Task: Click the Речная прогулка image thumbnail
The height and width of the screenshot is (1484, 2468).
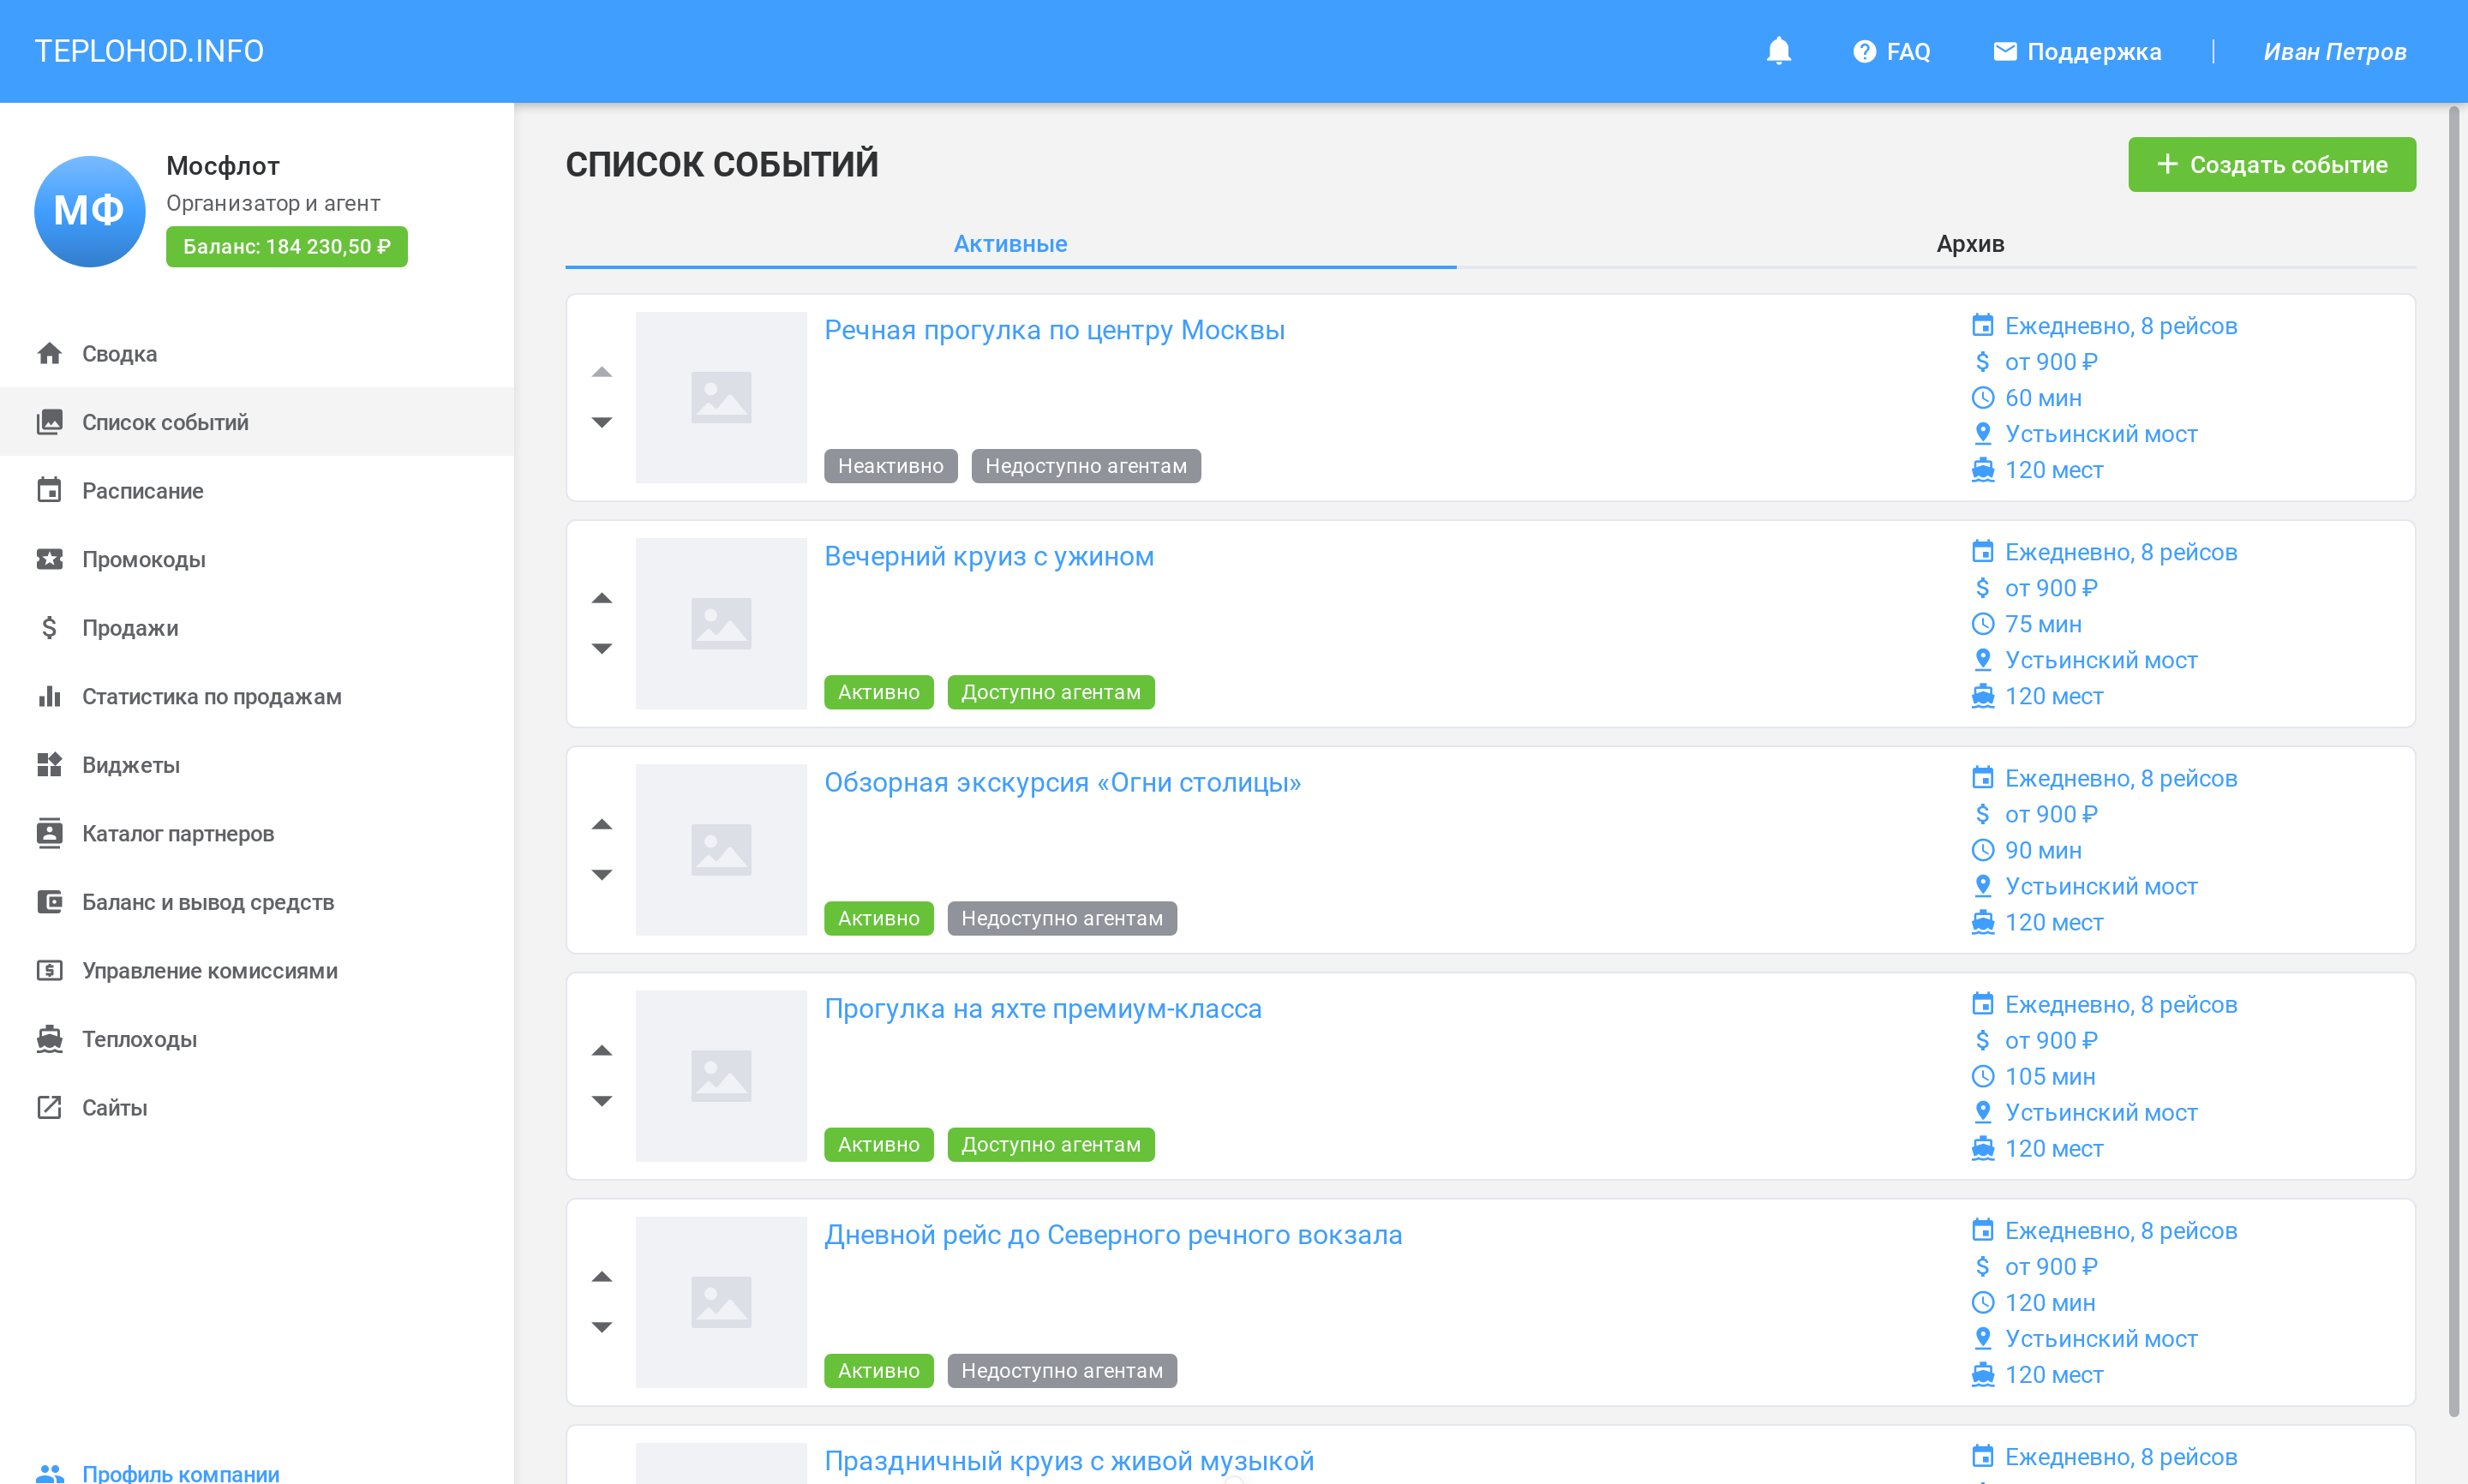Action: (721, 397)
